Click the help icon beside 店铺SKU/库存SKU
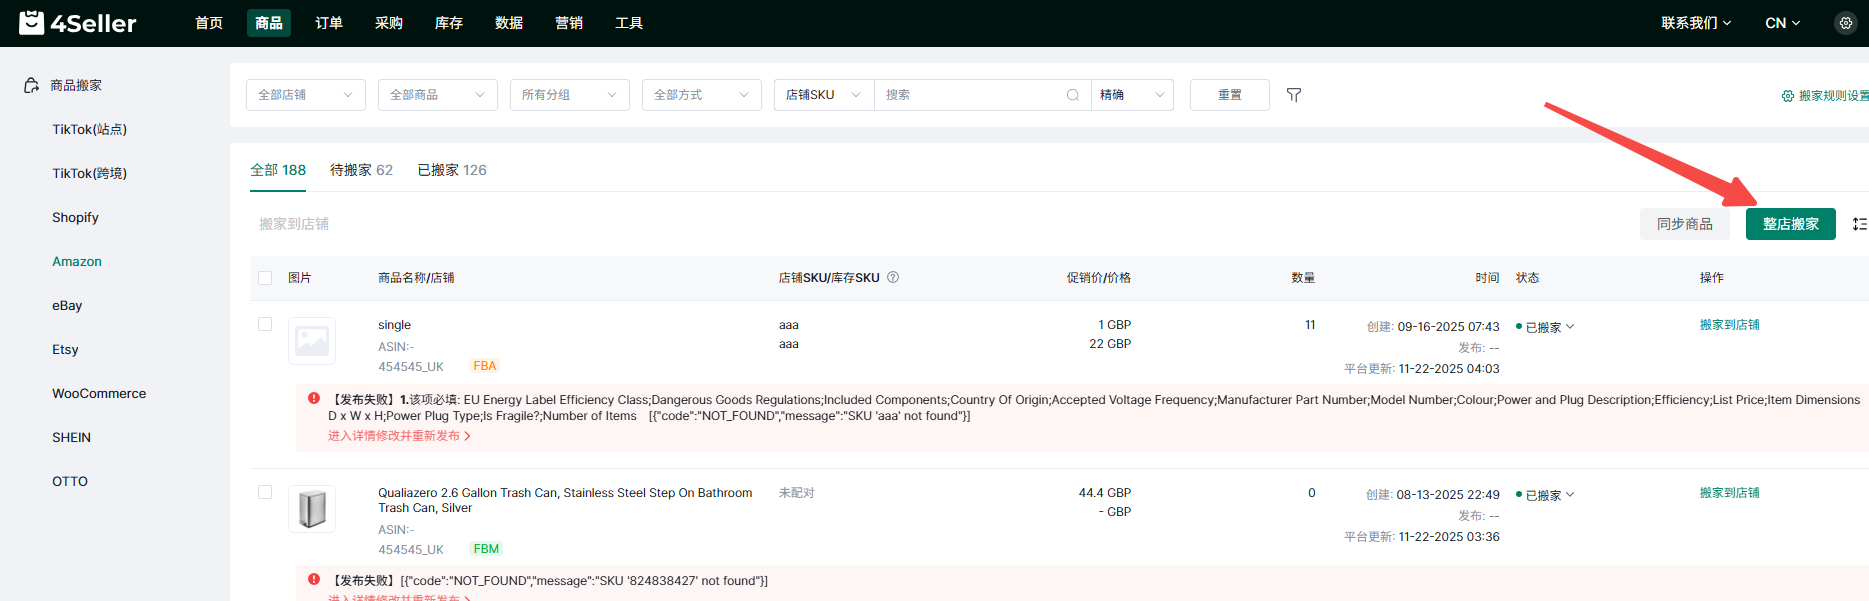The image size is (1869, 601). point(893,278)
